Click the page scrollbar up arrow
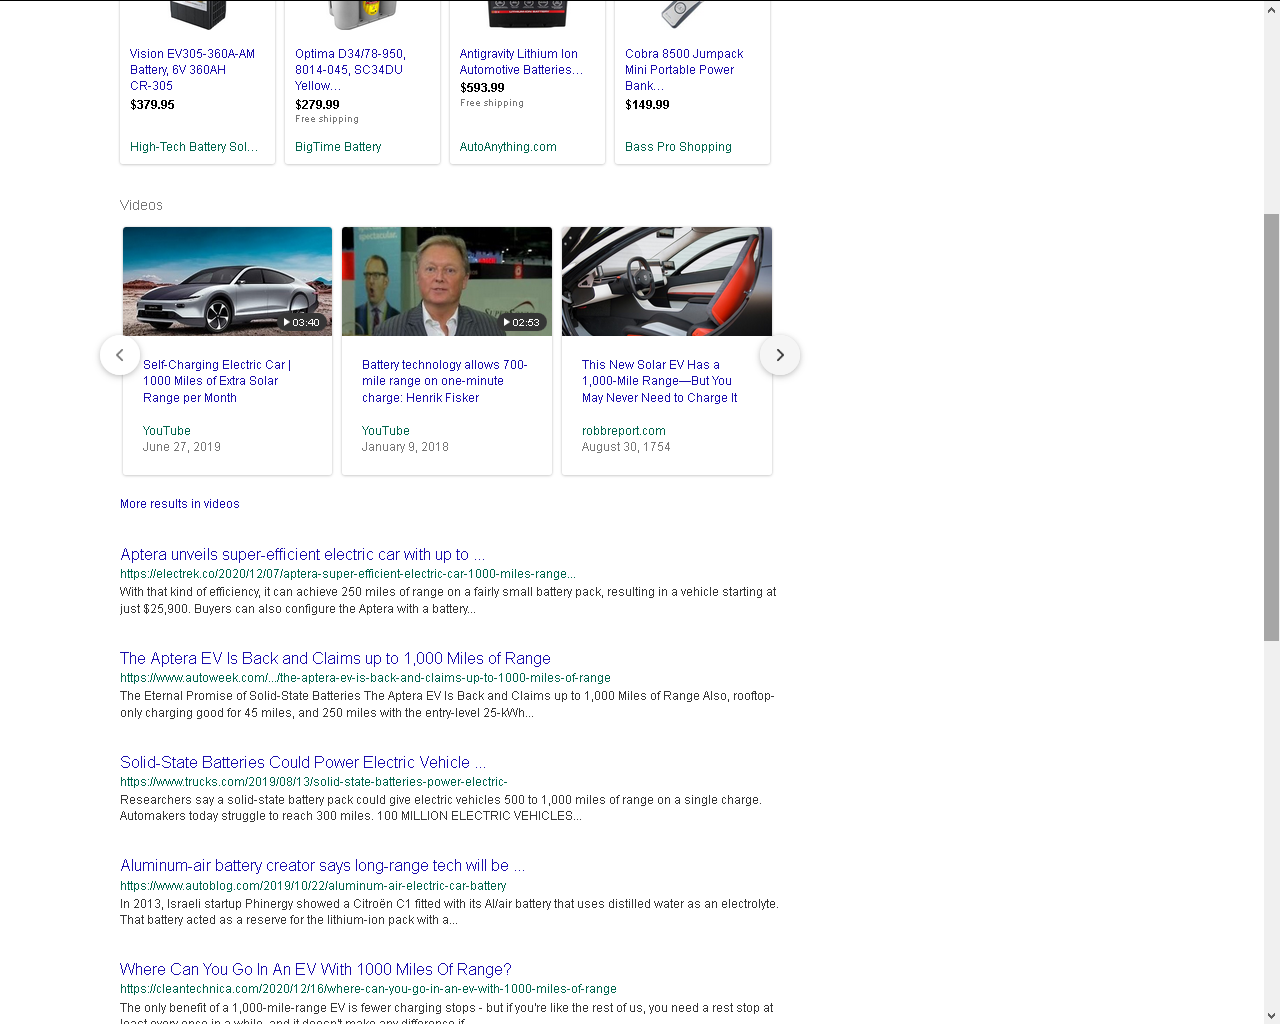This screenshot has height=1024, width=1280. click(1271, 8)
